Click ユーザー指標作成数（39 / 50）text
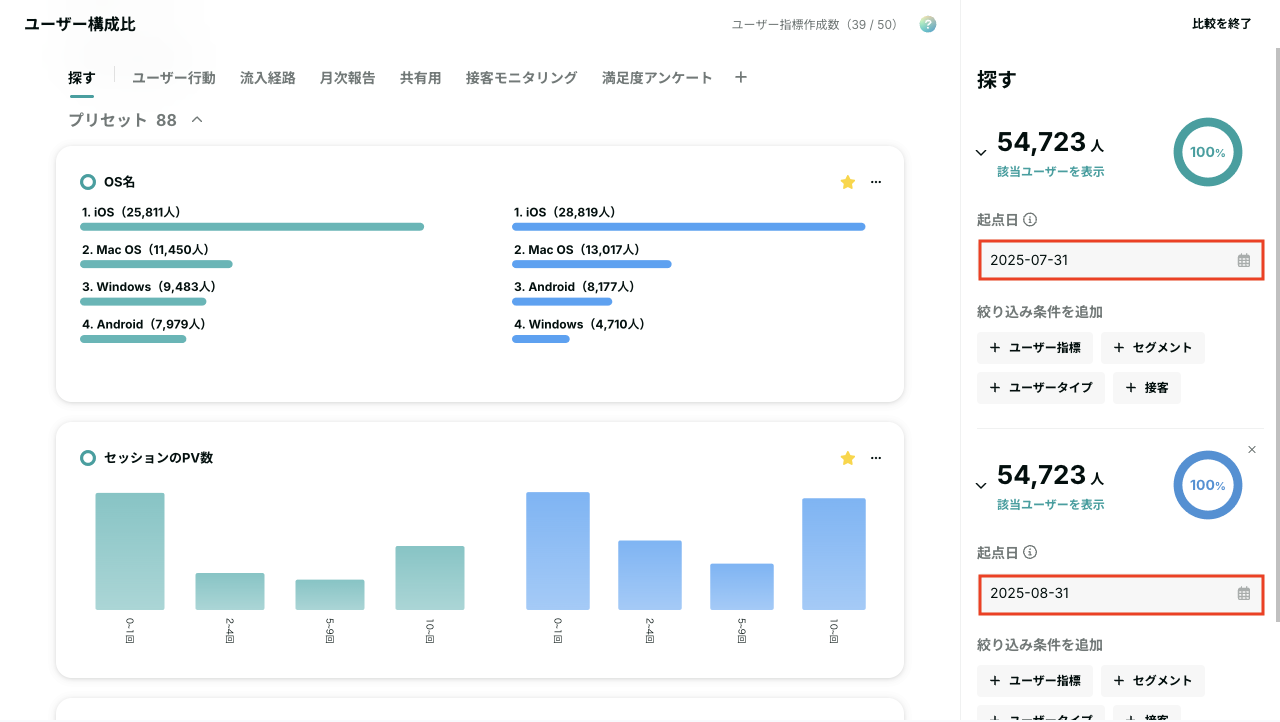Image resolution: width=1280 pixels, height=722 pixels. click(815, 24)
